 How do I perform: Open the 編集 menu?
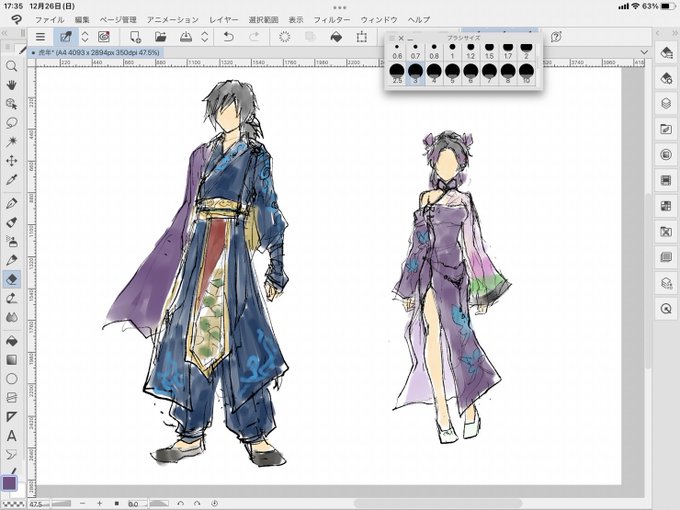[82, 20]
